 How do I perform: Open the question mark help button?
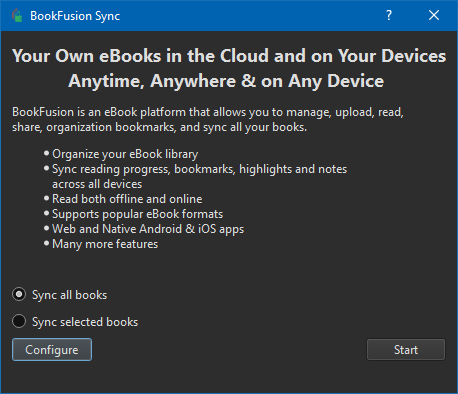coord(389,15)
